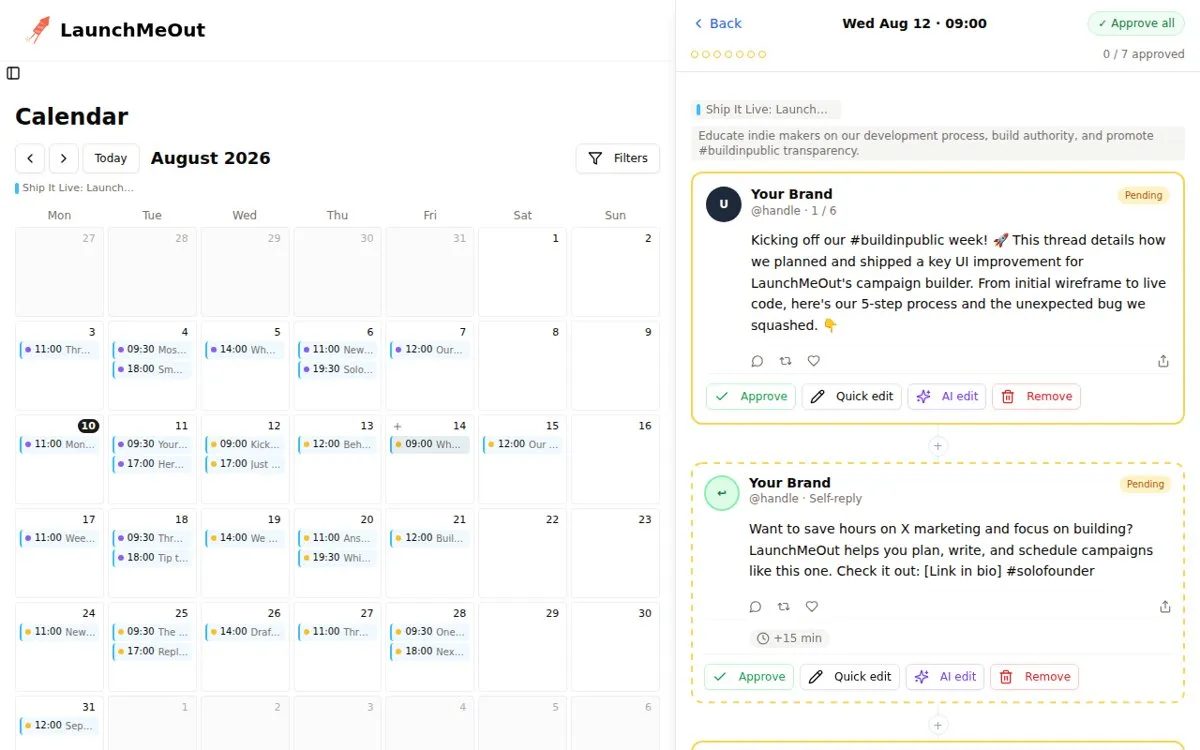Like the 1 / 6 thread post
This screenshot has width=1200, height=750.
813,361
